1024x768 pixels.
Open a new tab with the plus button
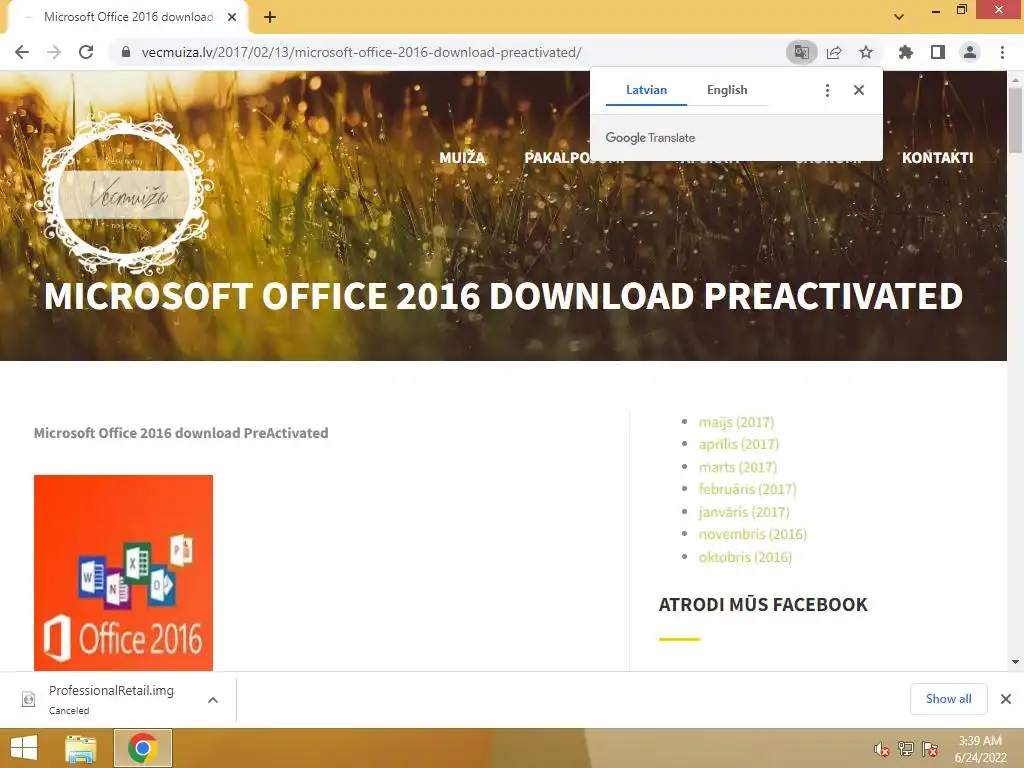pos(270,17)
